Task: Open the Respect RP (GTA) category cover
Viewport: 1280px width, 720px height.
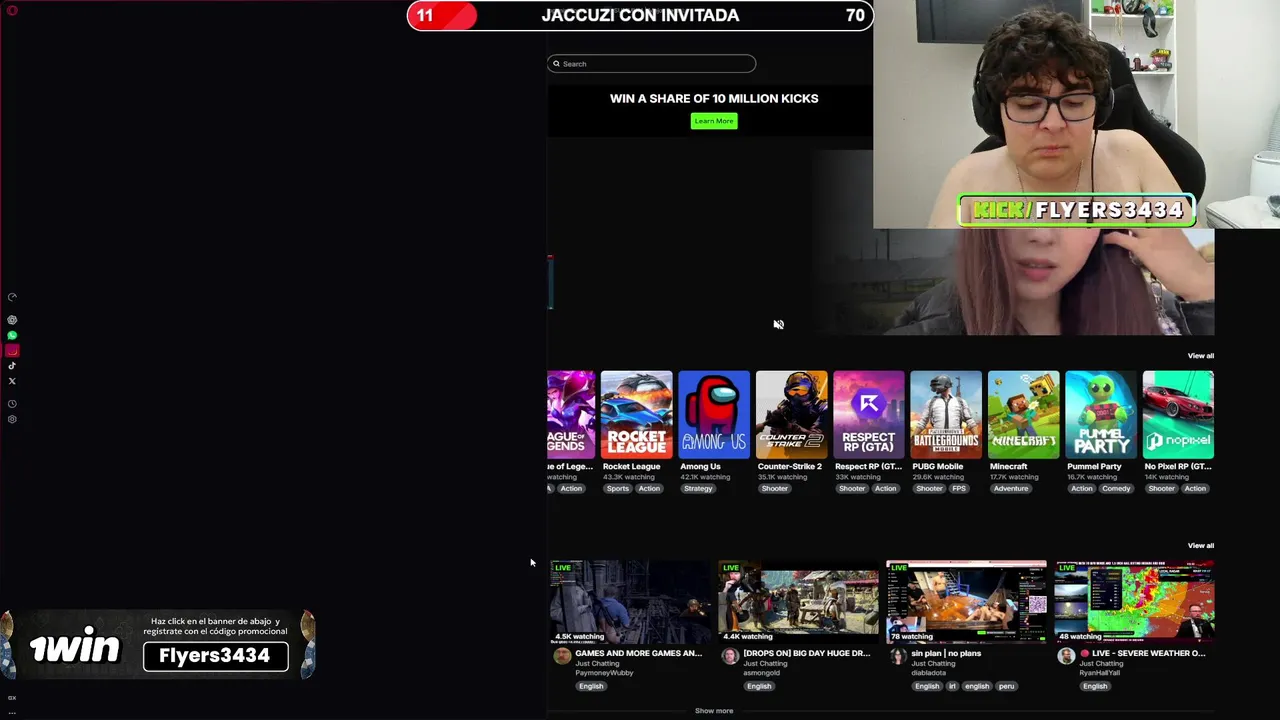Action: tap(869, 415)
